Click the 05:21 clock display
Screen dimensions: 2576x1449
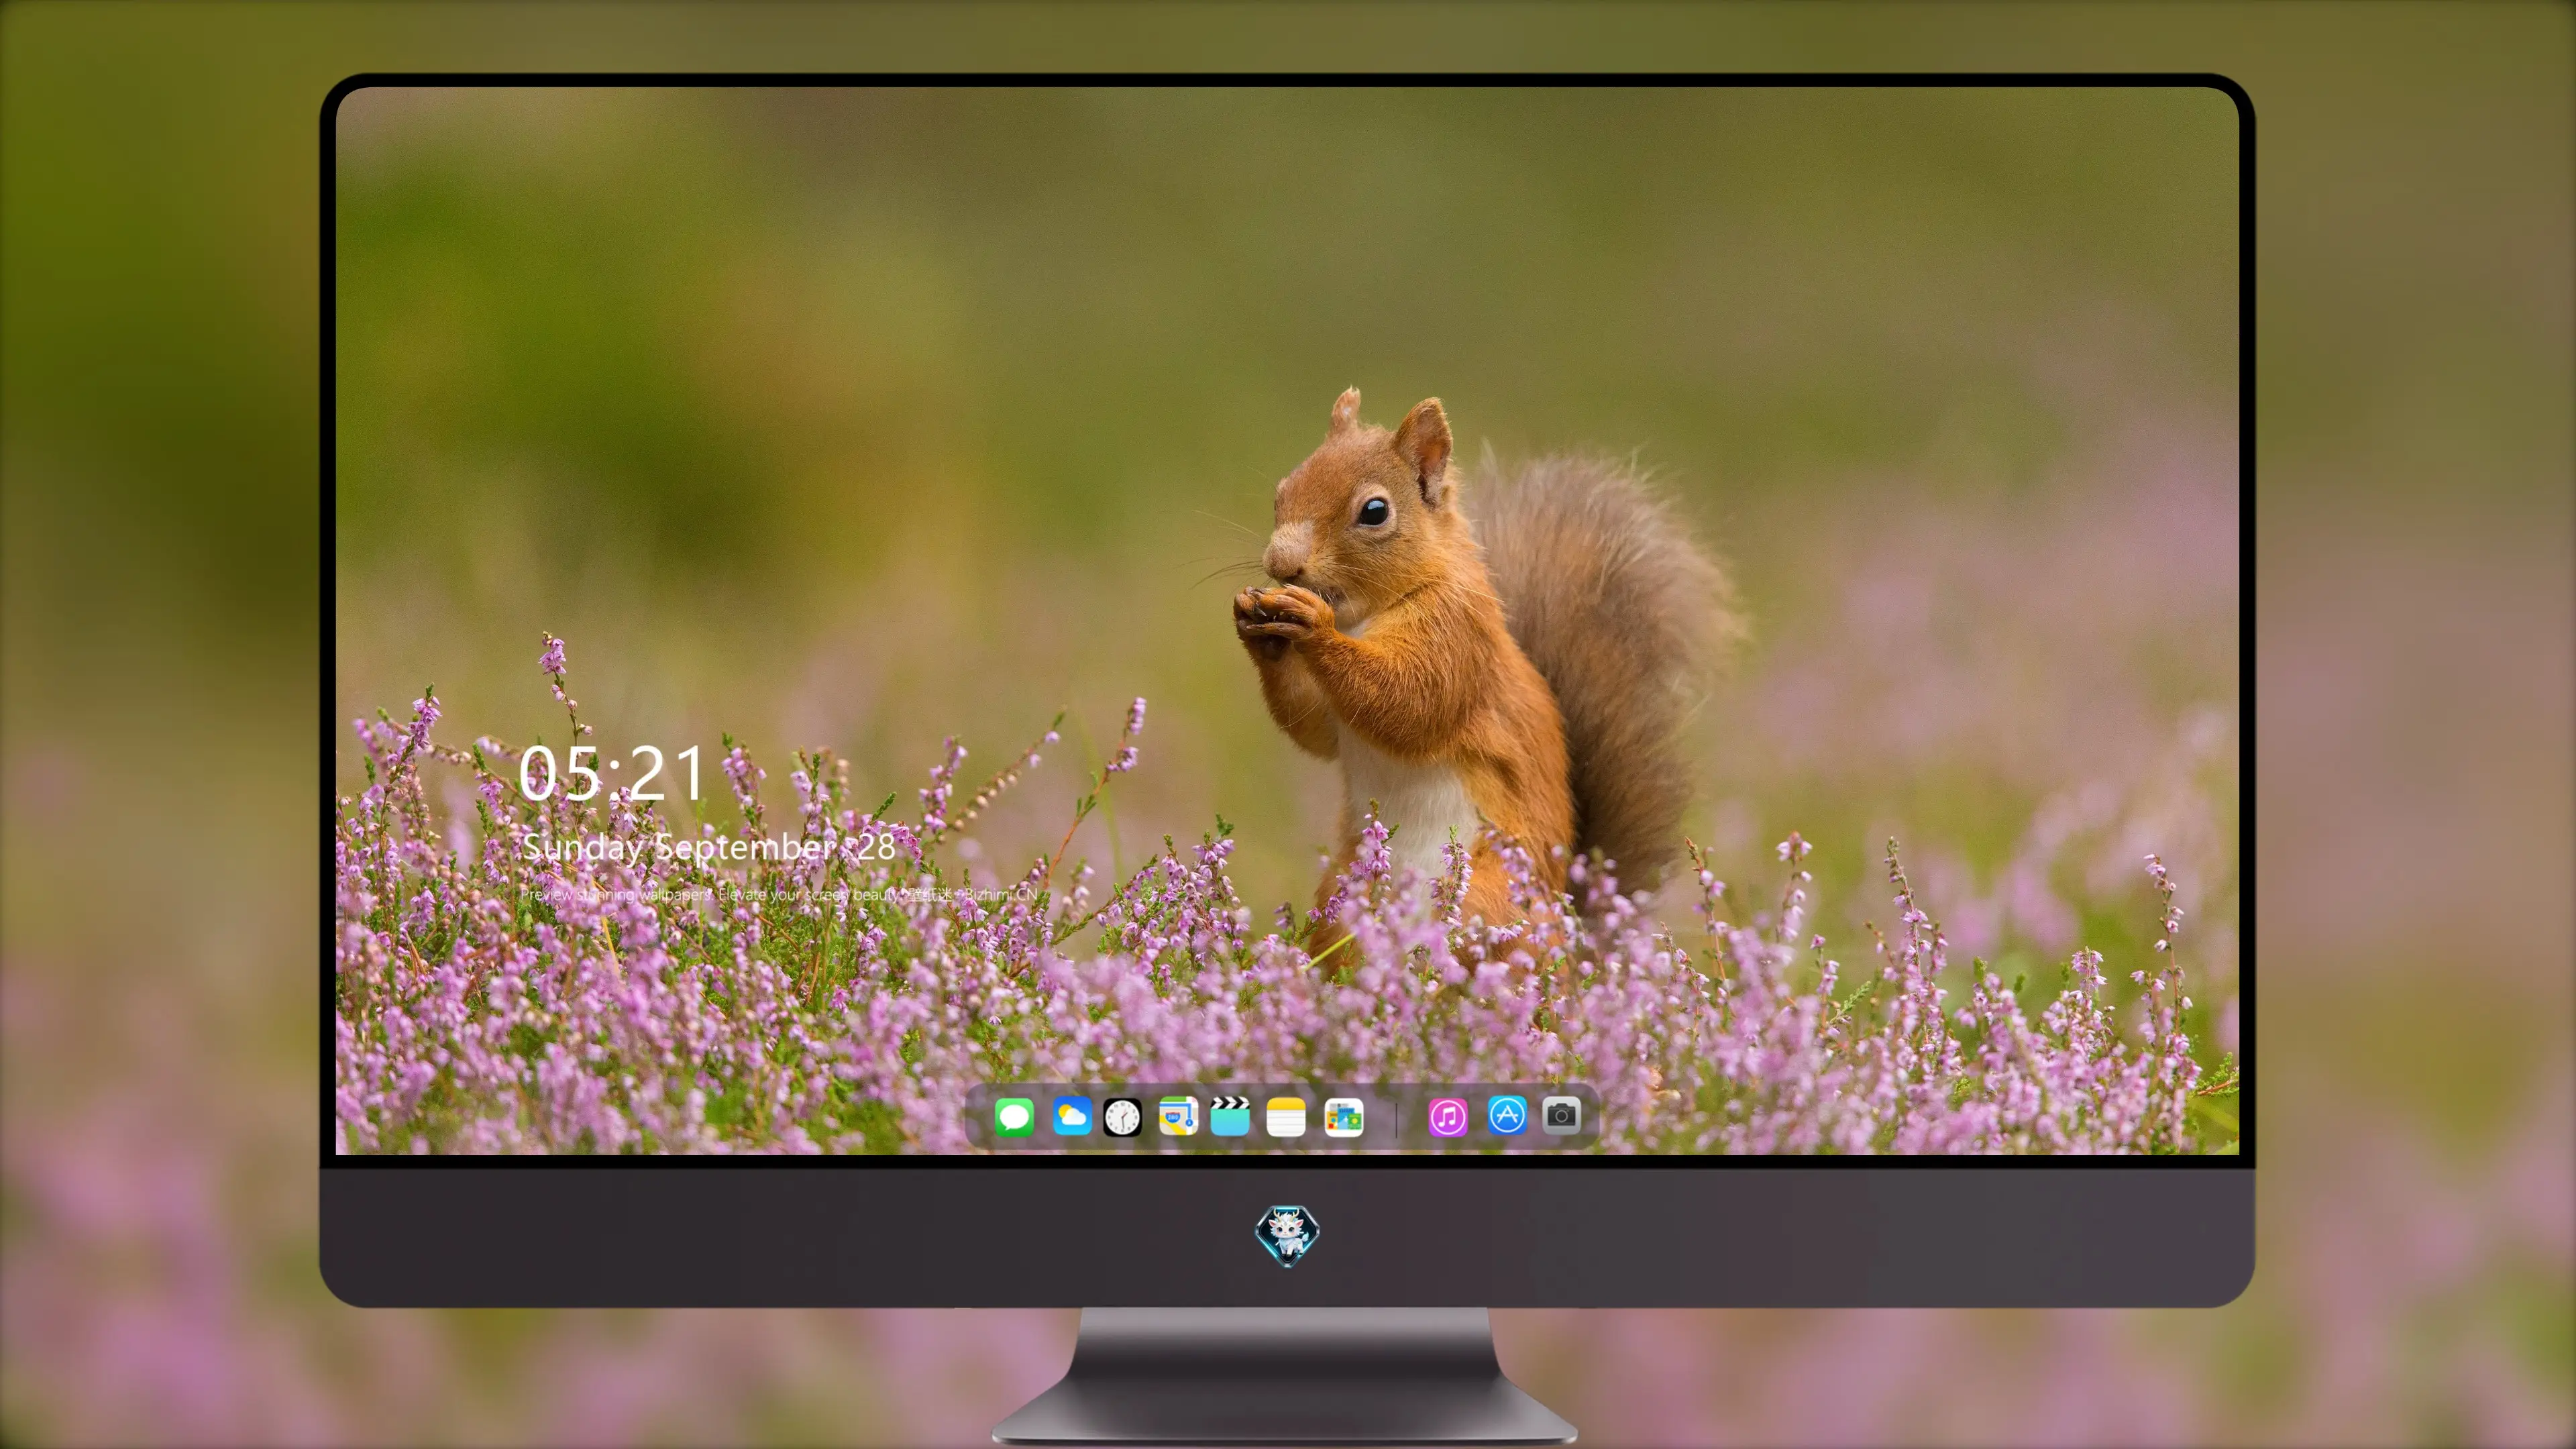[x=612, y=774]
